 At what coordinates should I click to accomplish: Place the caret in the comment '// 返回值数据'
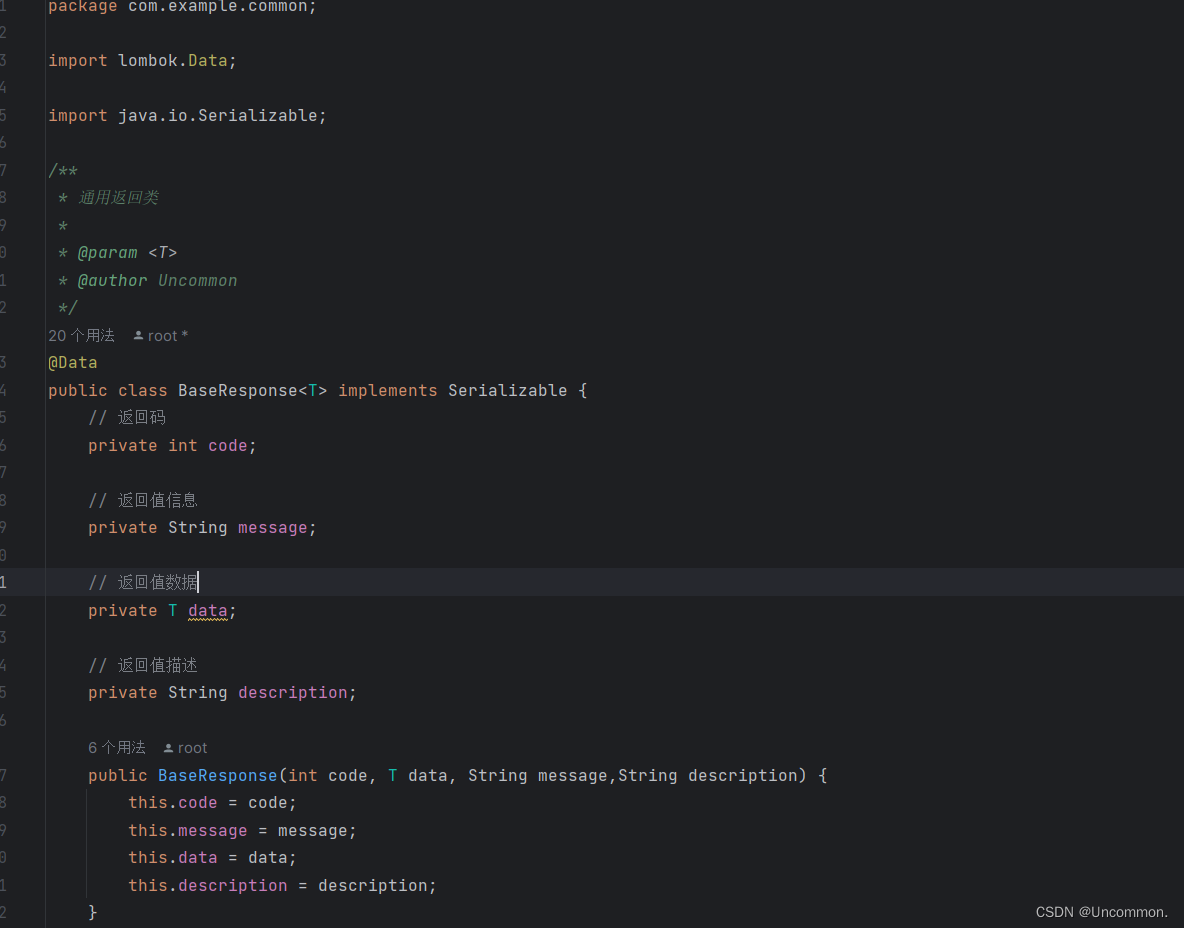tap(143, 582)
